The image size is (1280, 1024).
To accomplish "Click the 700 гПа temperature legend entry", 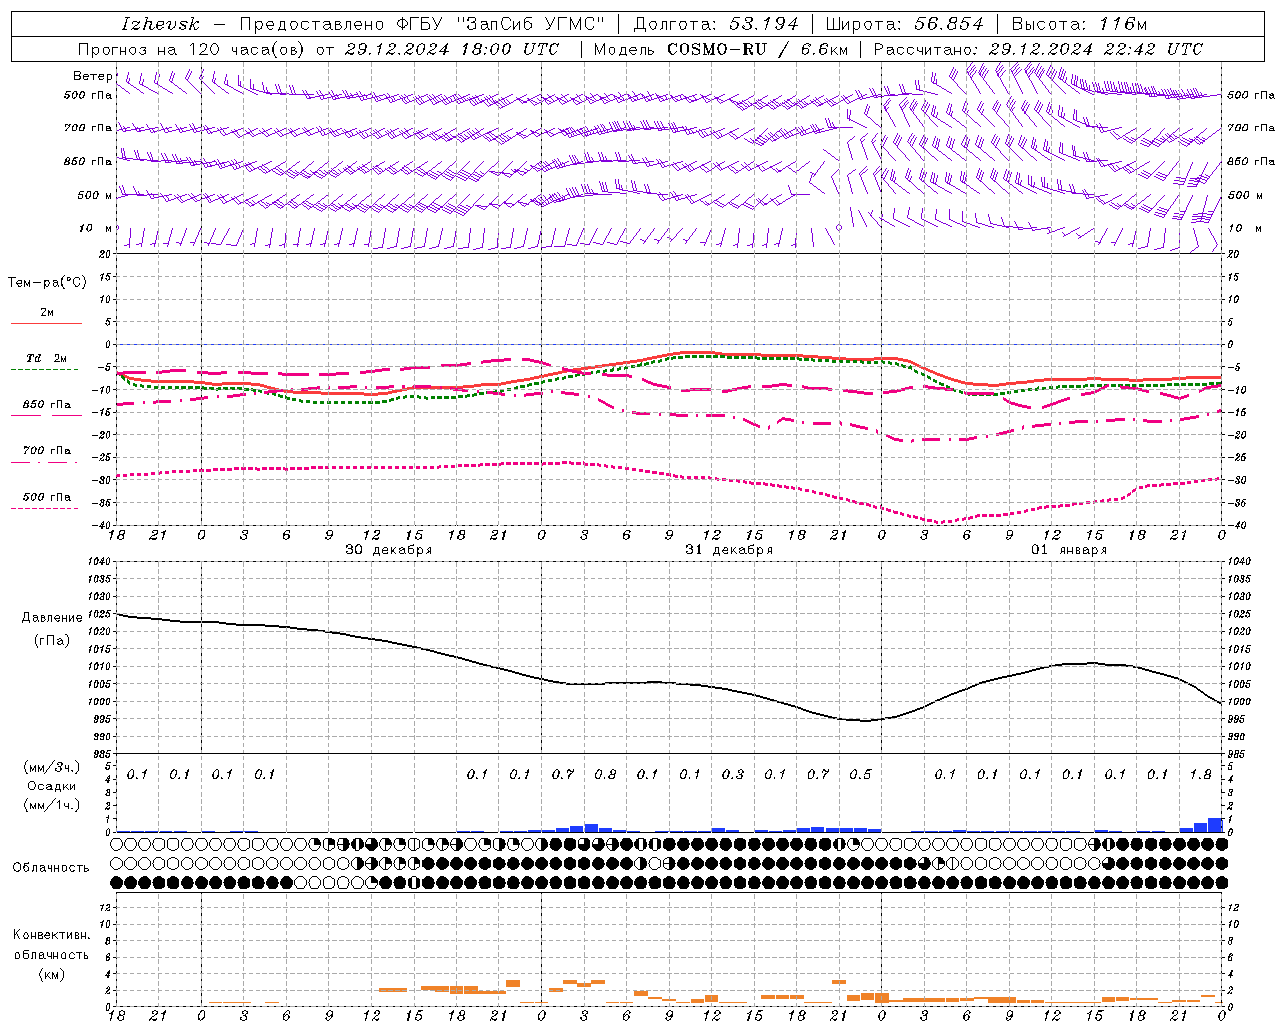I will 47,451.
